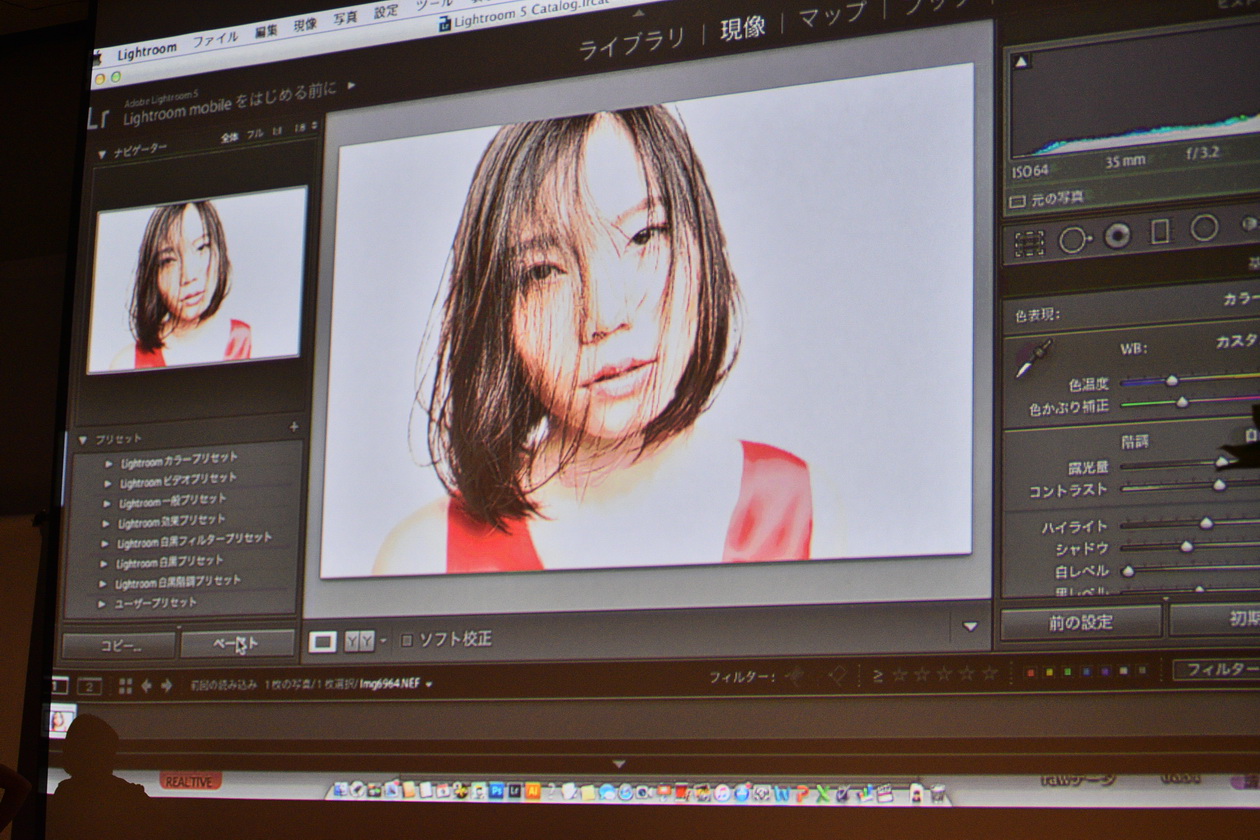Collapse the プリセット panel

(82, 440)
